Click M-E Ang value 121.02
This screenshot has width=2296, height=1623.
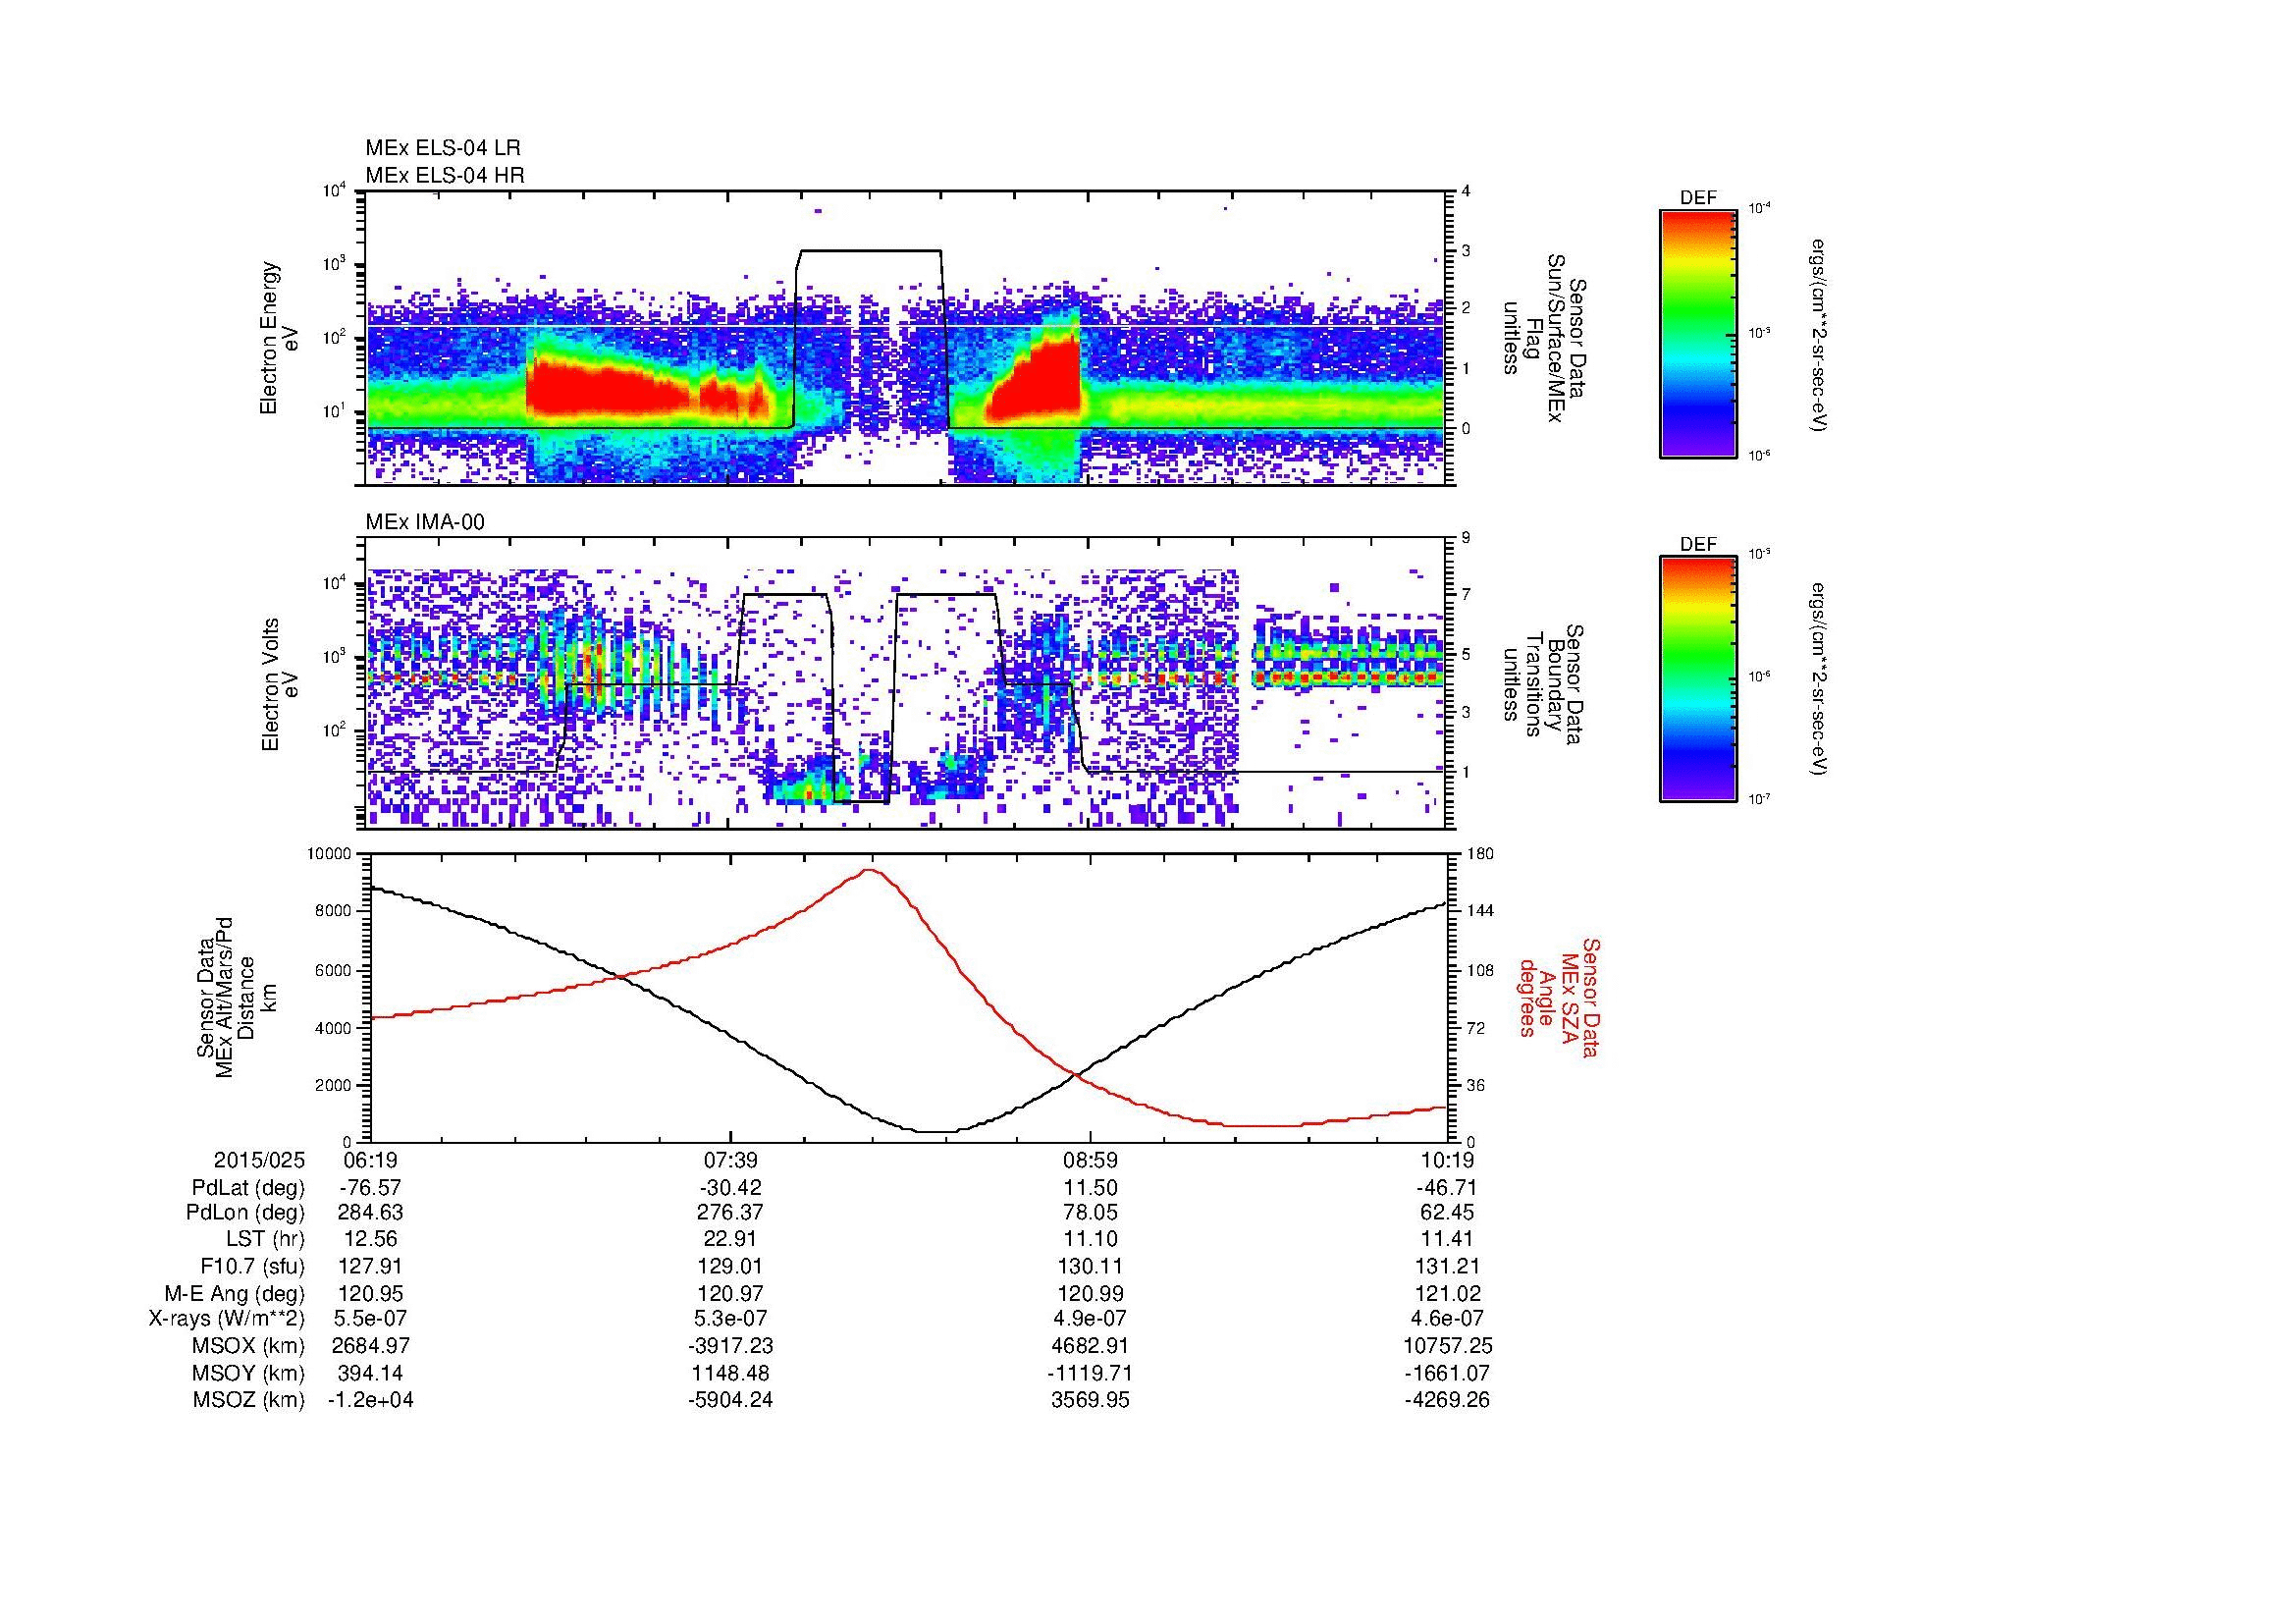(1449, 1294)
